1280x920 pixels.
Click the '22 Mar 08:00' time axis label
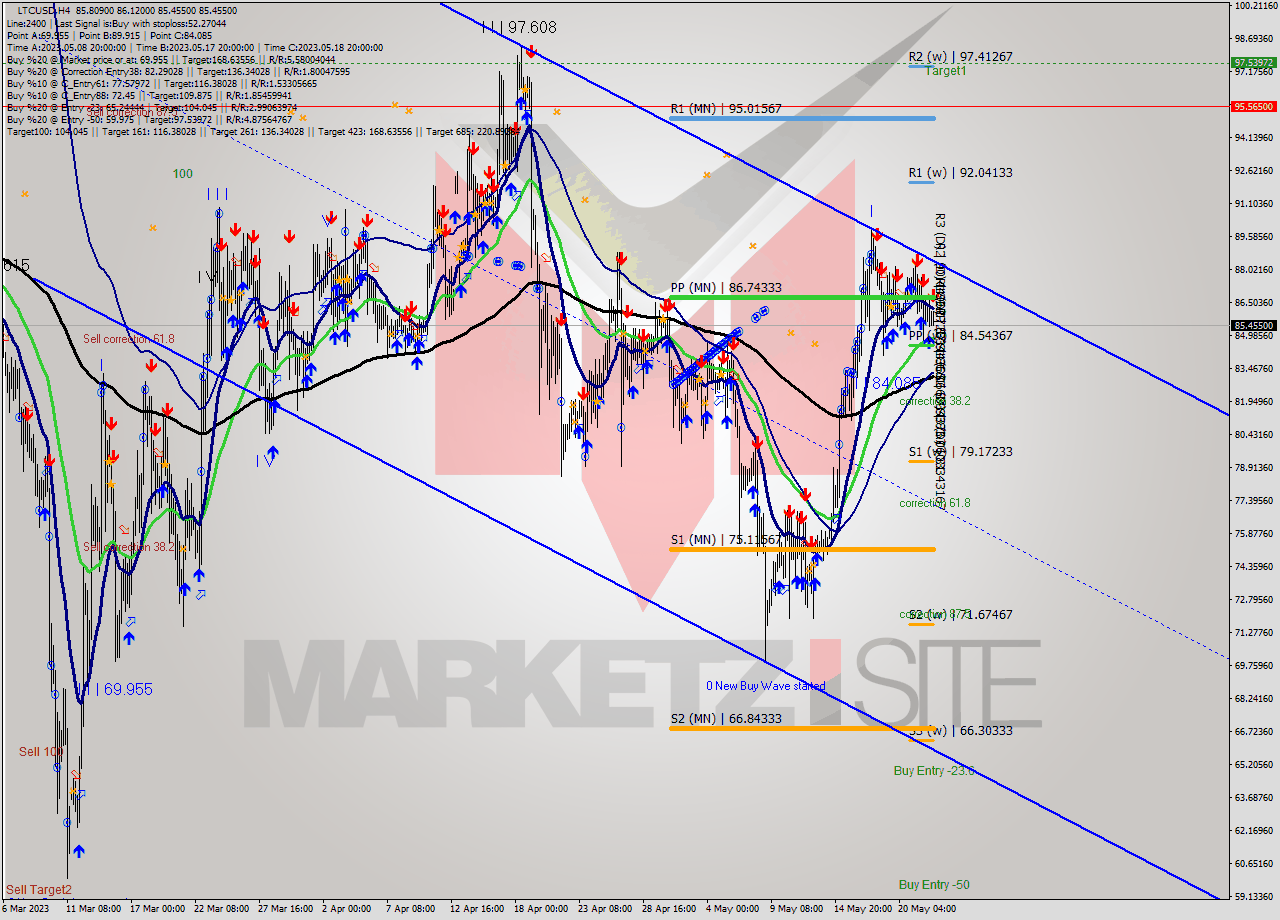222,909
